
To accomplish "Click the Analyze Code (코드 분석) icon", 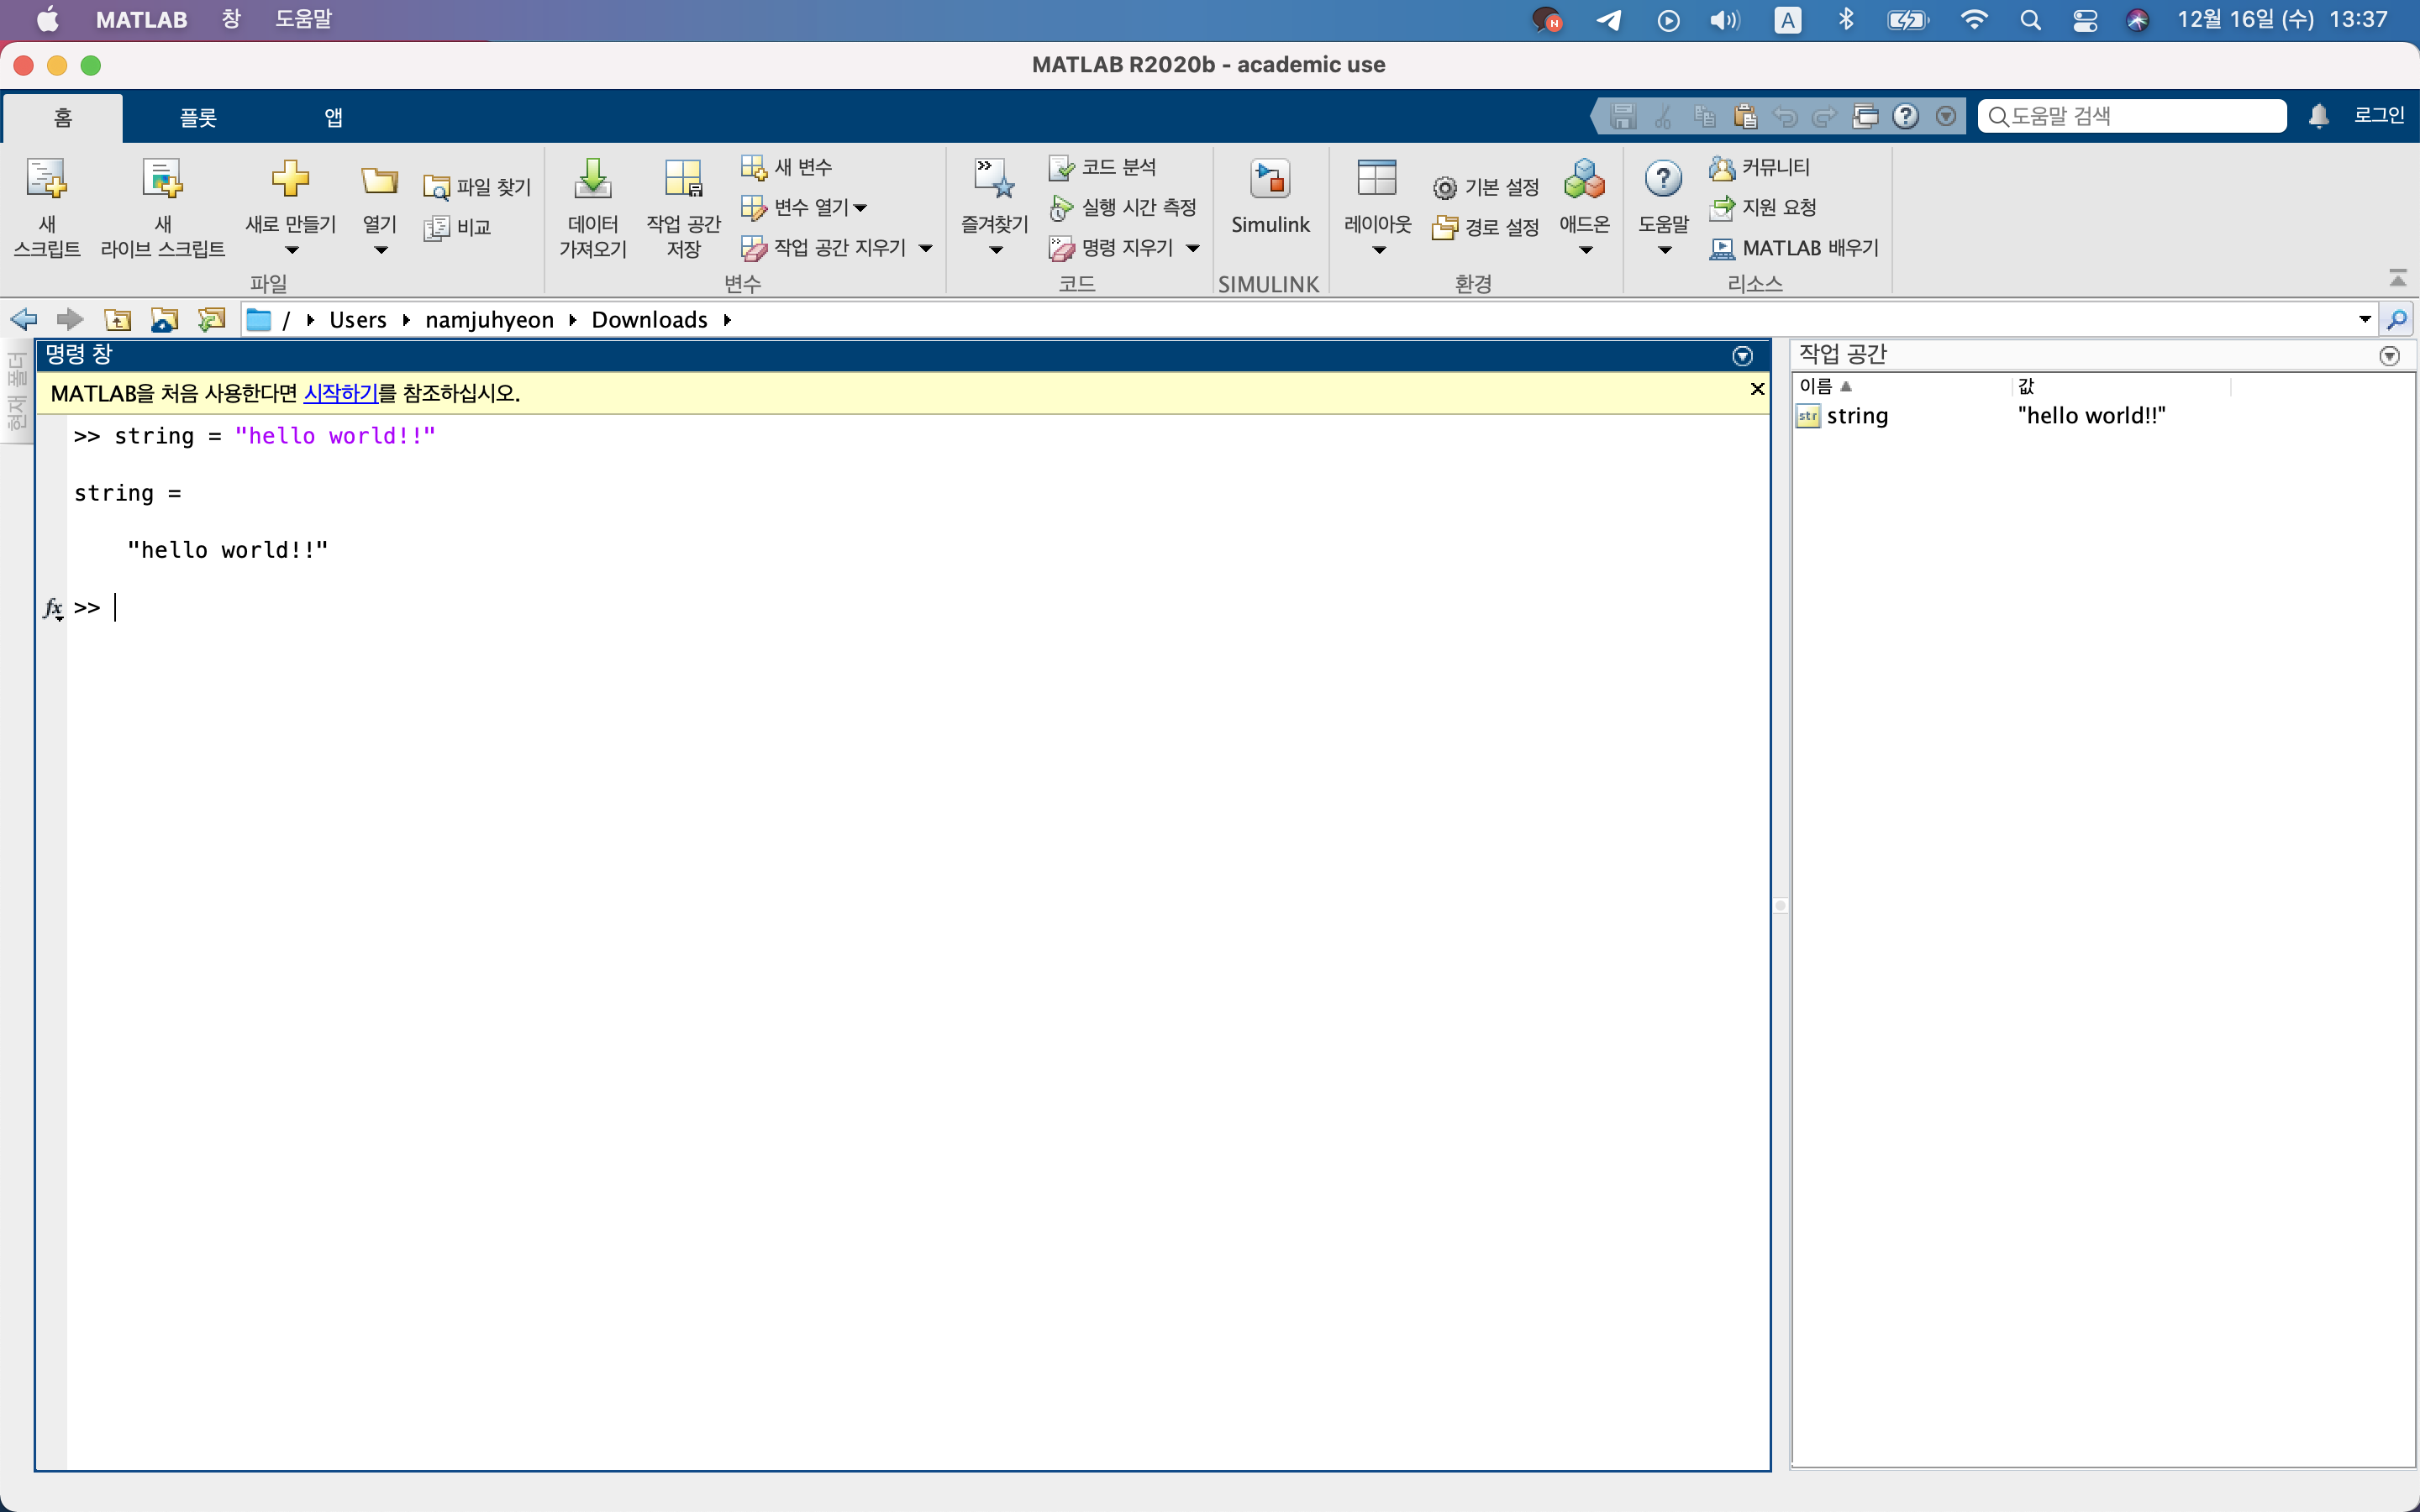I will (x=1061, y=168).
